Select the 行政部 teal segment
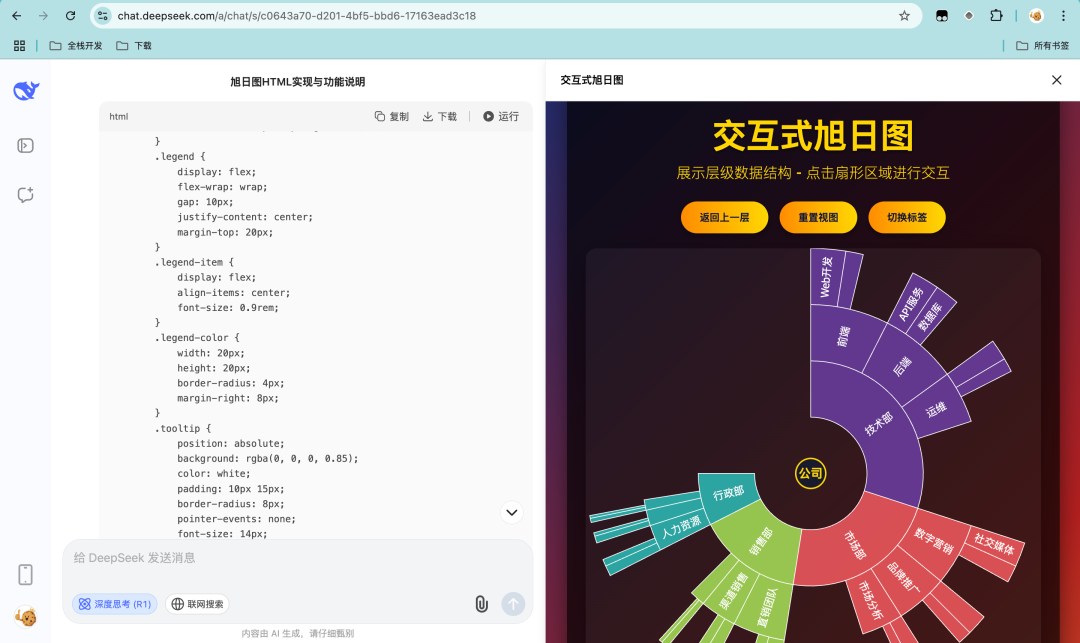Screen dimensions: 1080x643 [x=728, y=494]
